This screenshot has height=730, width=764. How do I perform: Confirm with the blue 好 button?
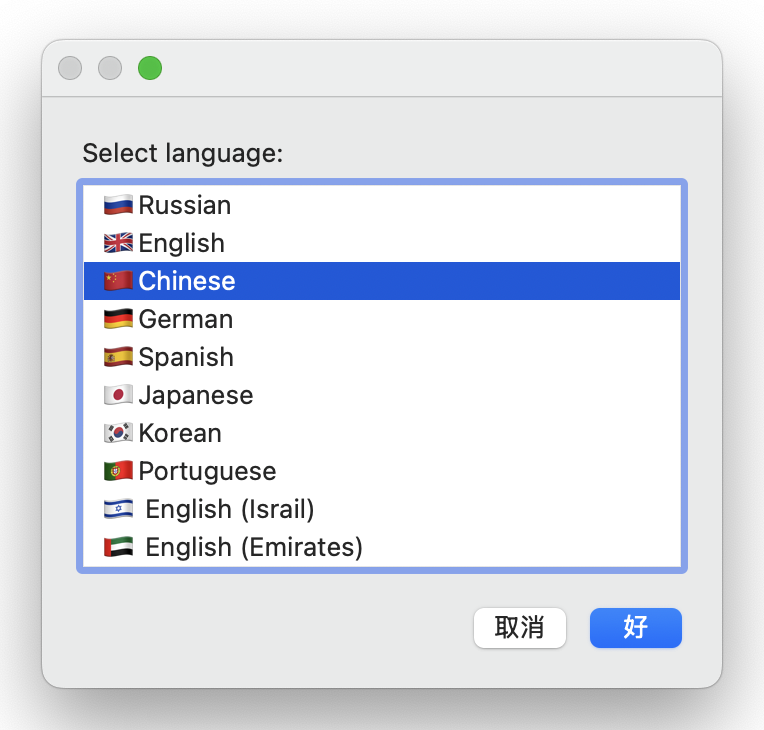(x=635, y=628)
